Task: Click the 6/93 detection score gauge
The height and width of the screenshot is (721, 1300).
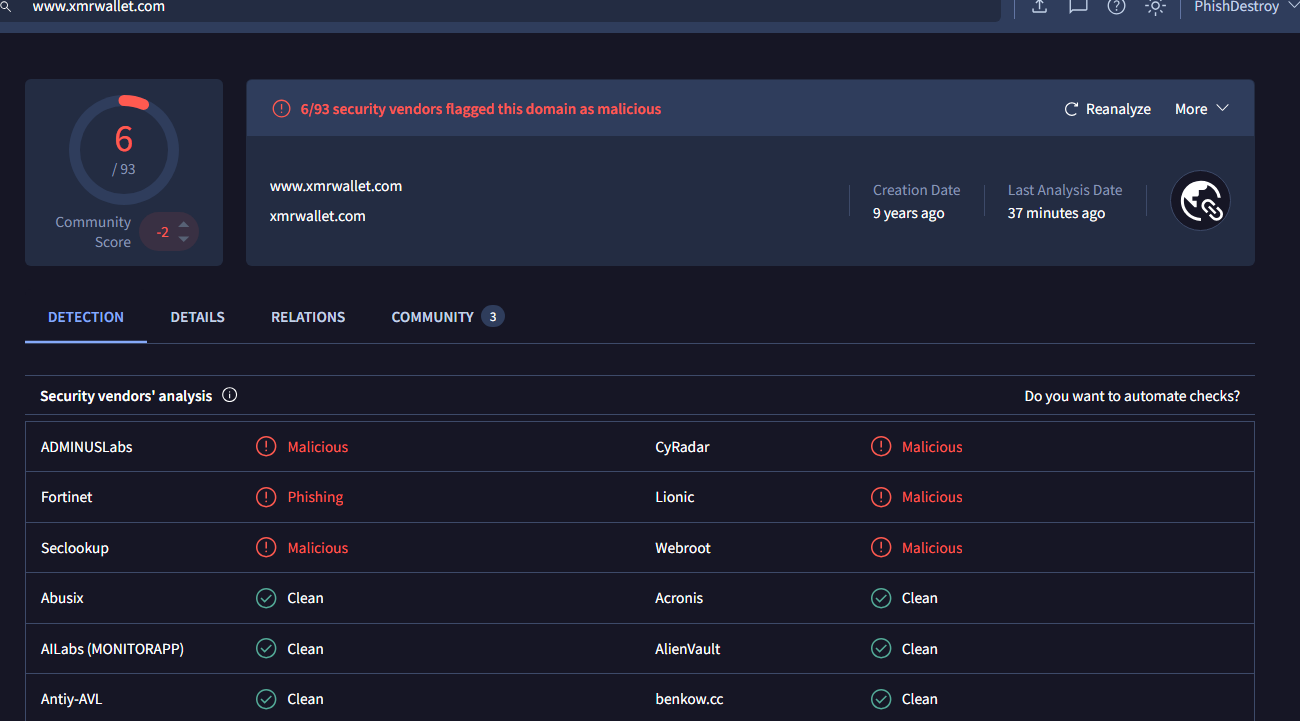Action: tap(123, 148)
